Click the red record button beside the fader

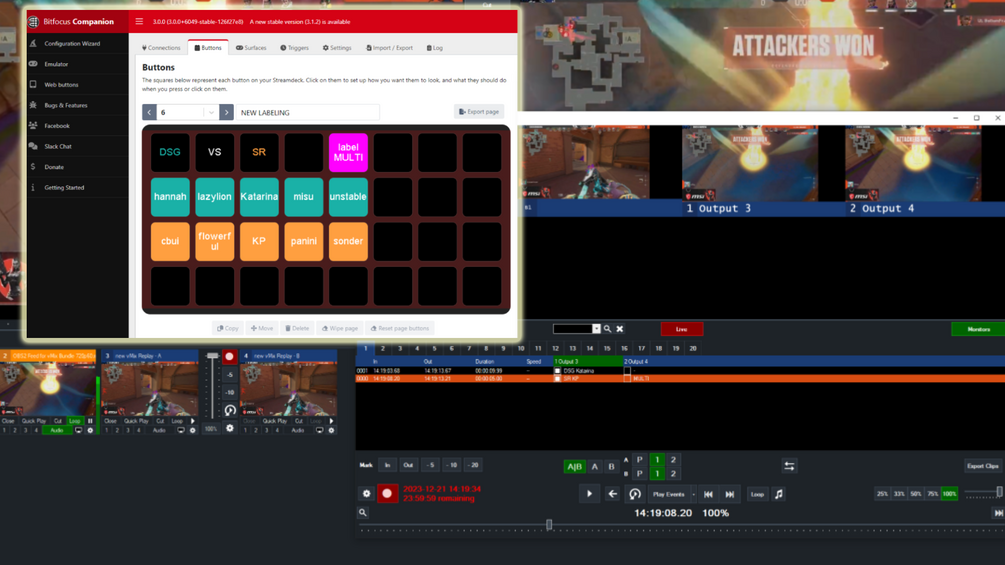(x=229, y=356)
